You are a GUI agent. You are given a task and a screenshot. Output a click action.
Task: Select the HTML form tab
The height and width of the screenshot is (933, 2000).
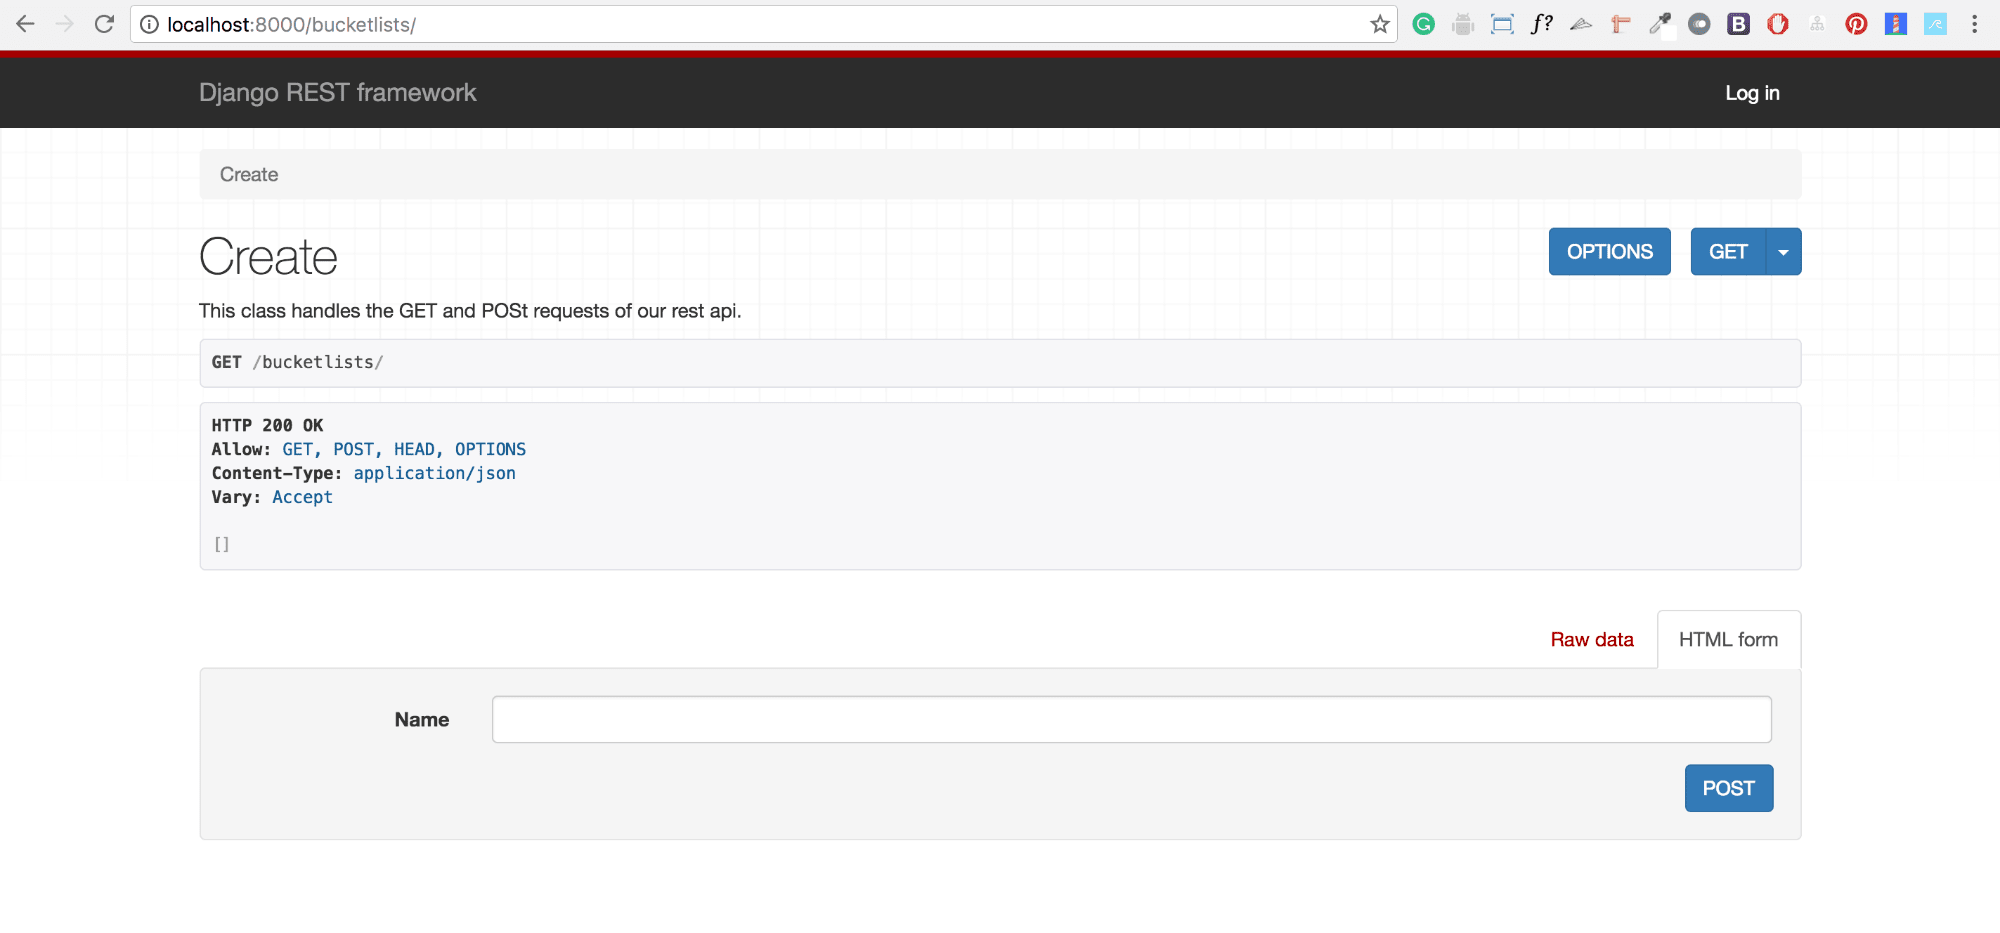tap(1729, 639)
